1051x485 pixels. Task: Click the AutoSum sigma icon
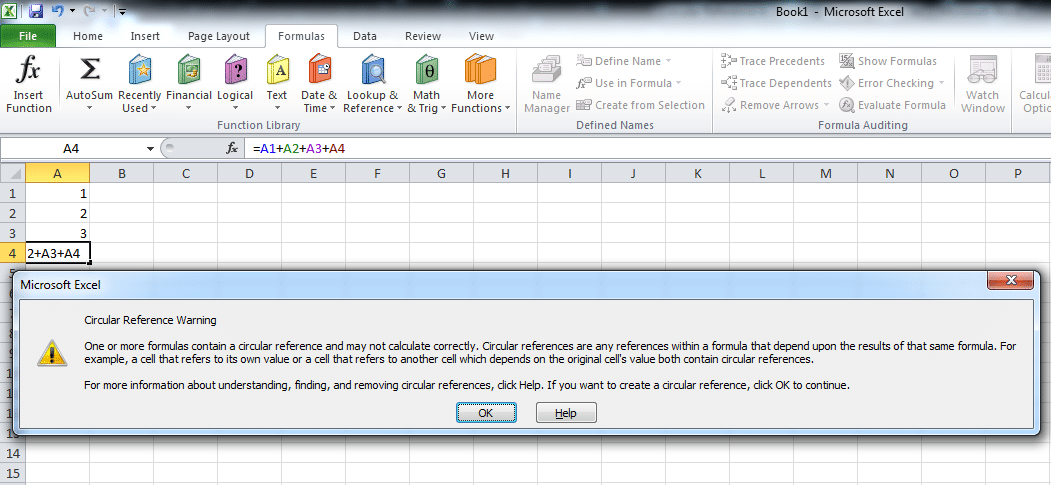point(89,70)
